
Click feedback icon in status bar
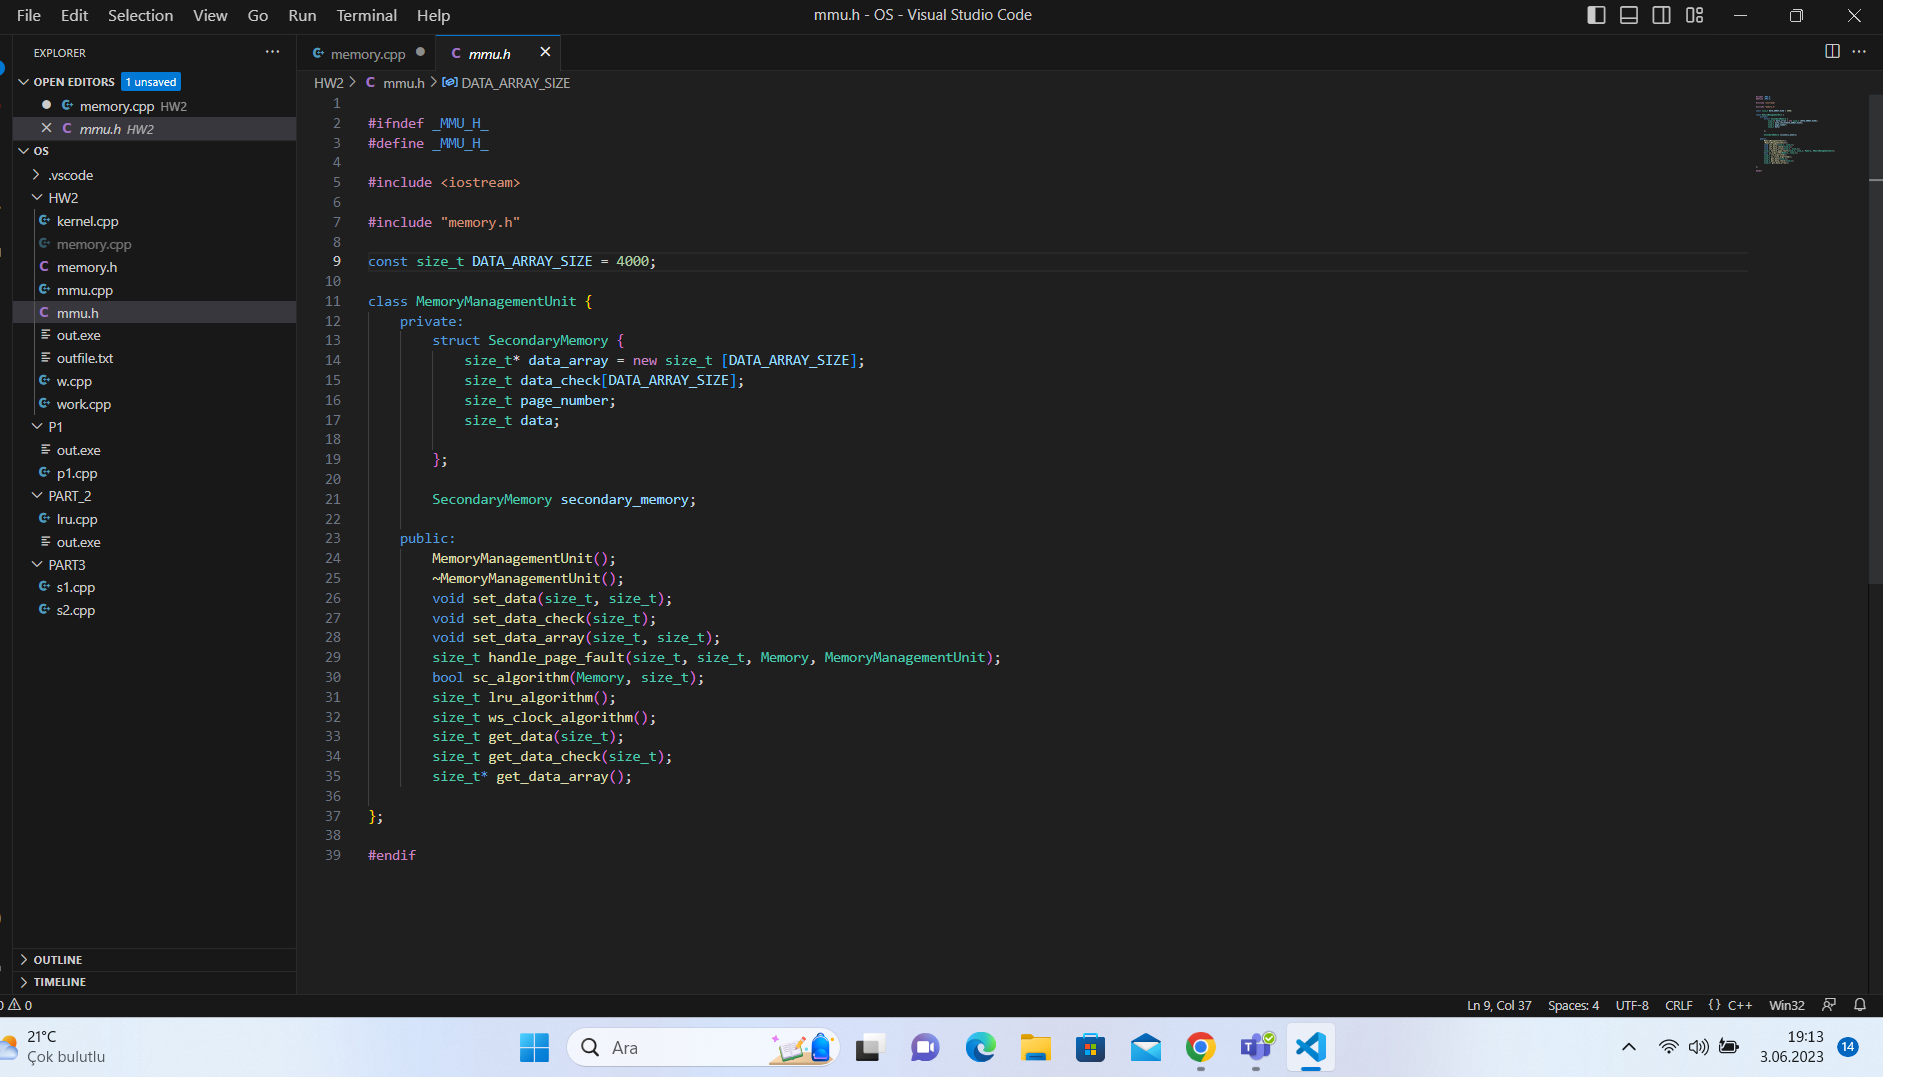1829,1005
